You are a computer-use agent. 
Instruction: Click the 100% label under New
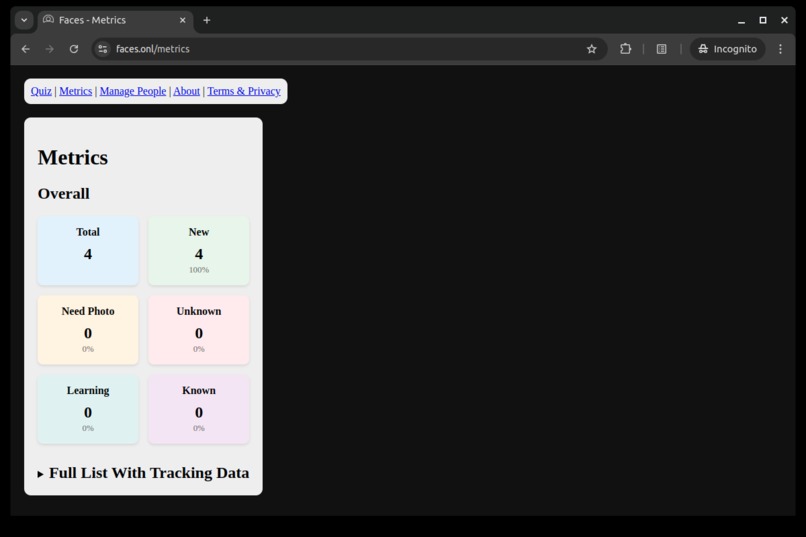click(199, 270)
